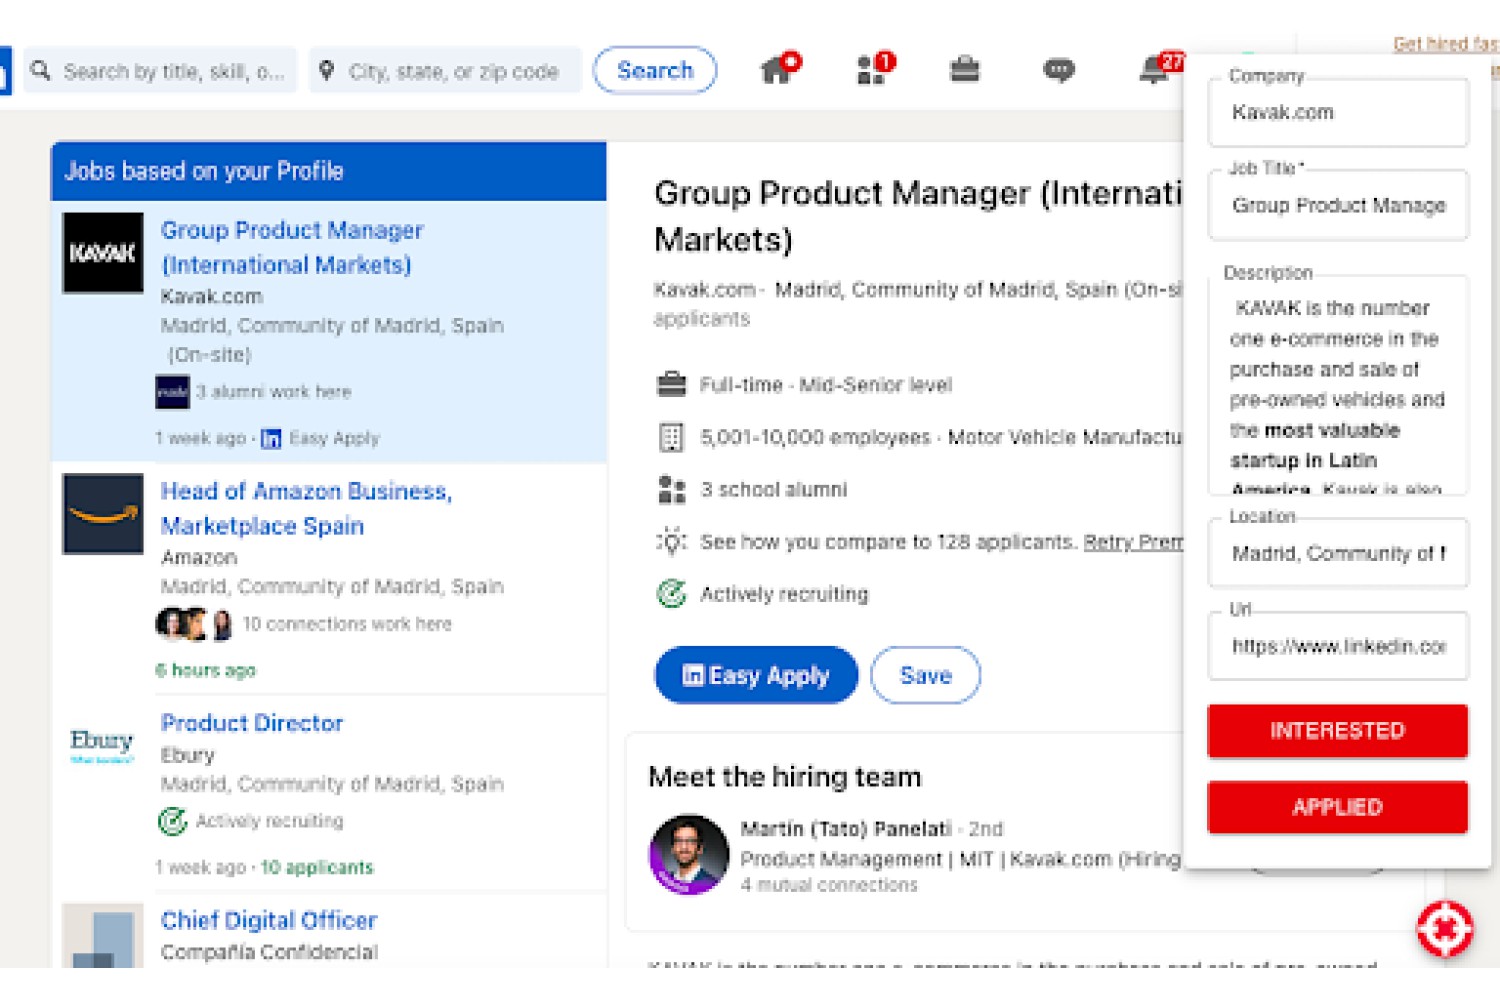Screen dimensions: 1500x1000
Task: Click the alumni icon beside 3 school alumni
Action: (x=671, y=490)
